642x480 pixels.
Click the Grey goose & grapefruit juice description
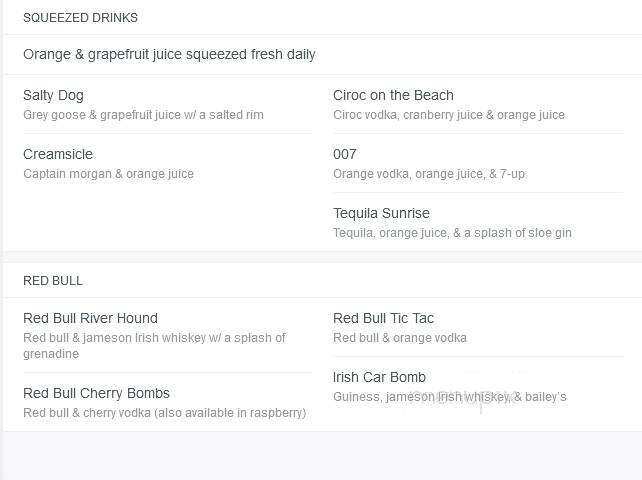tap(143, 115)
